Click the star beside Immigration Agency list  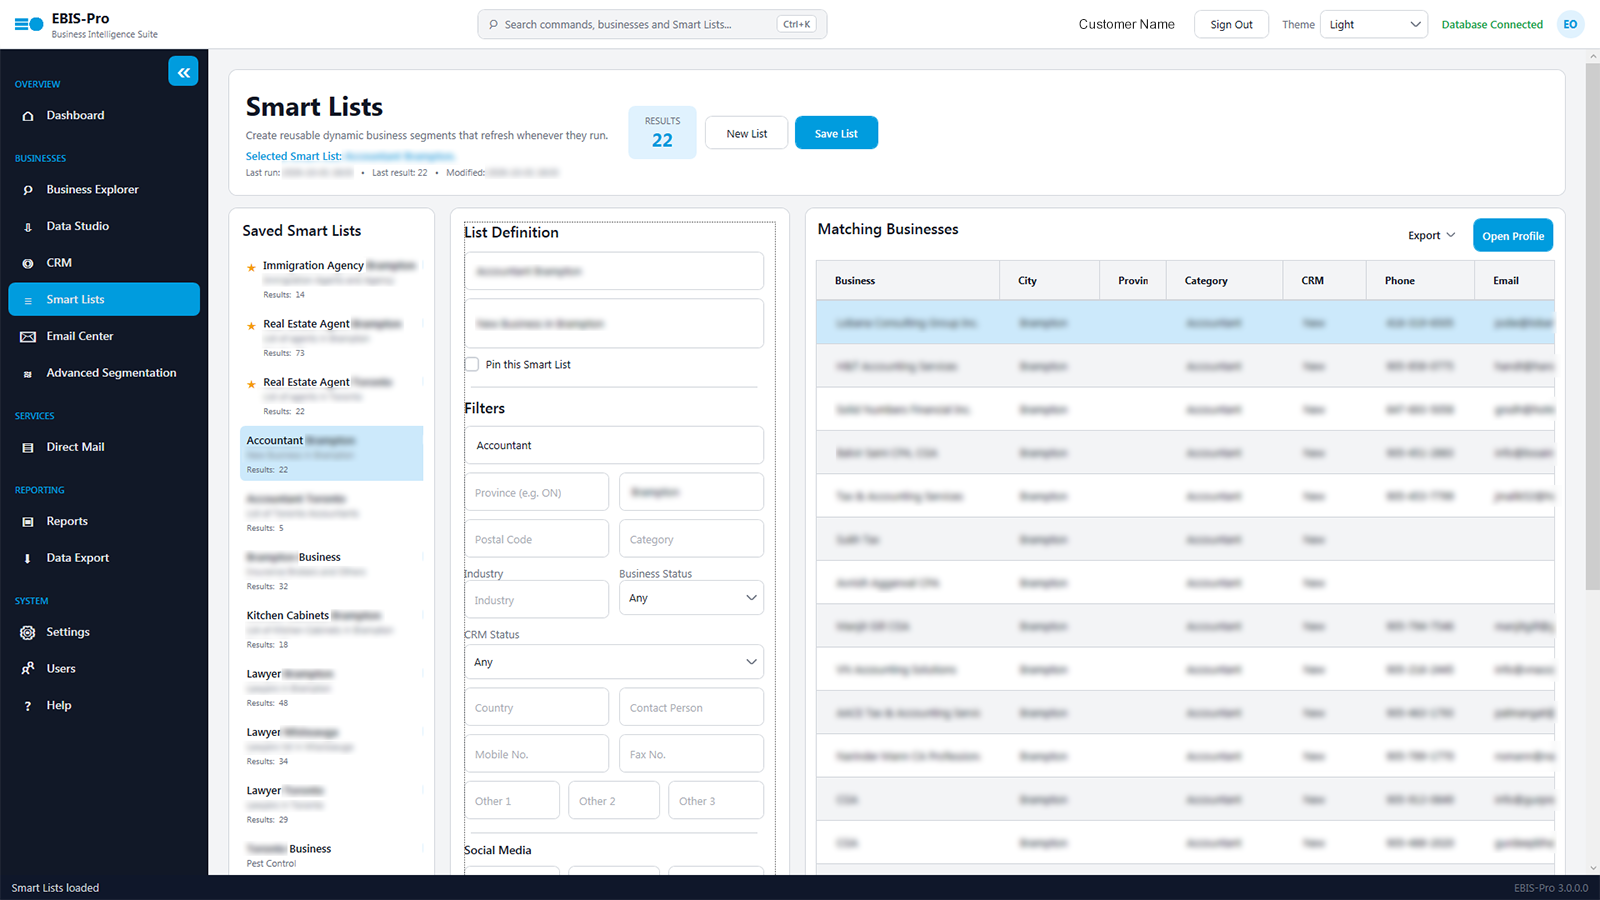coord(251,267)
